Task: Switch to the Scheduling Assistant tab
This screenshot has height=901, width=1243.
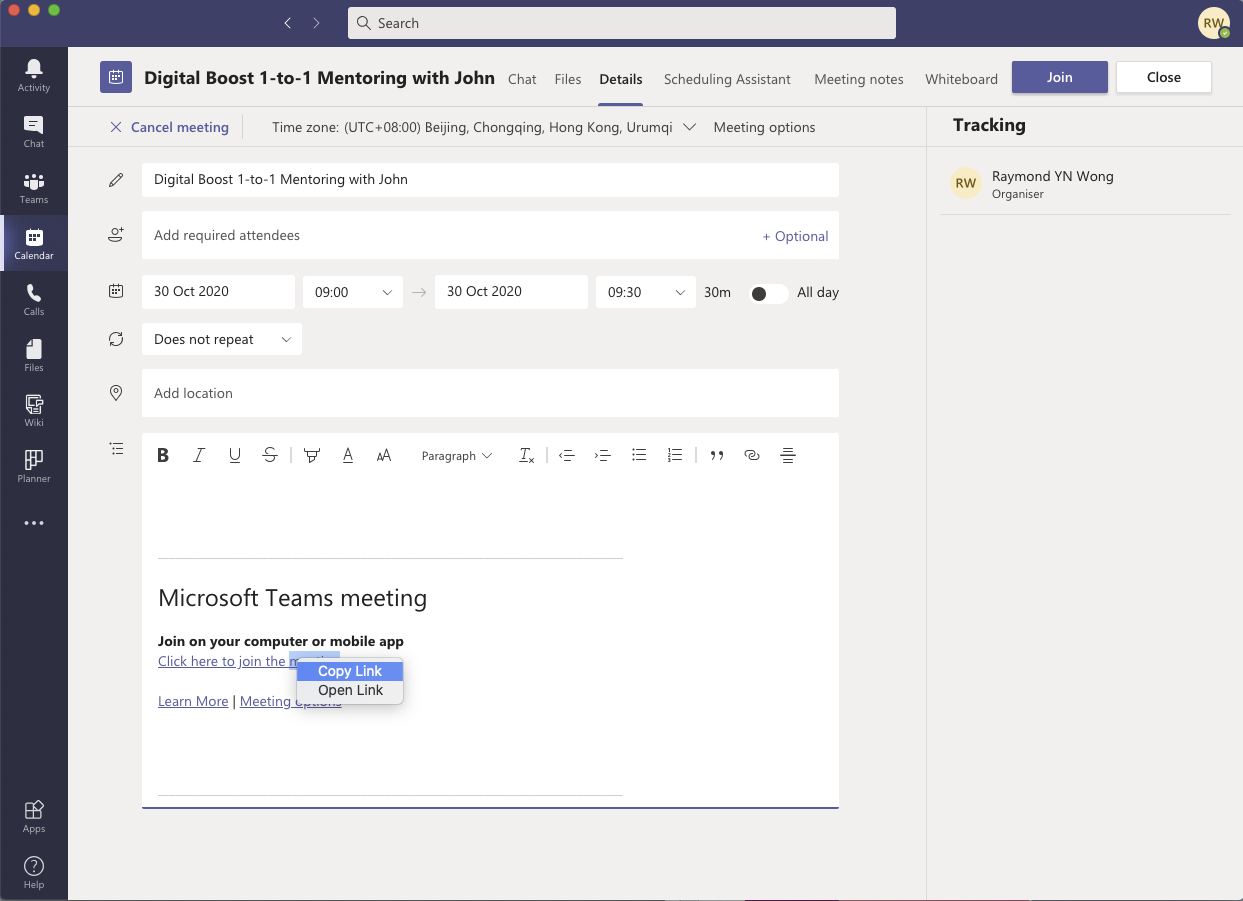Action: [x=727, y=79]
